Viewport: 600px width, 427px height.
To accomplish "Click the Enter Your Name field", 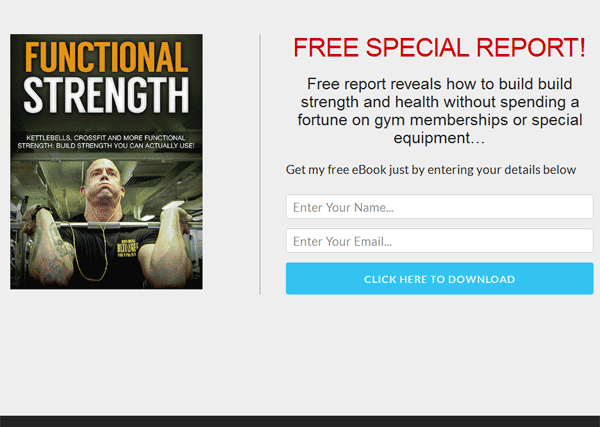I will coord(440,207).
